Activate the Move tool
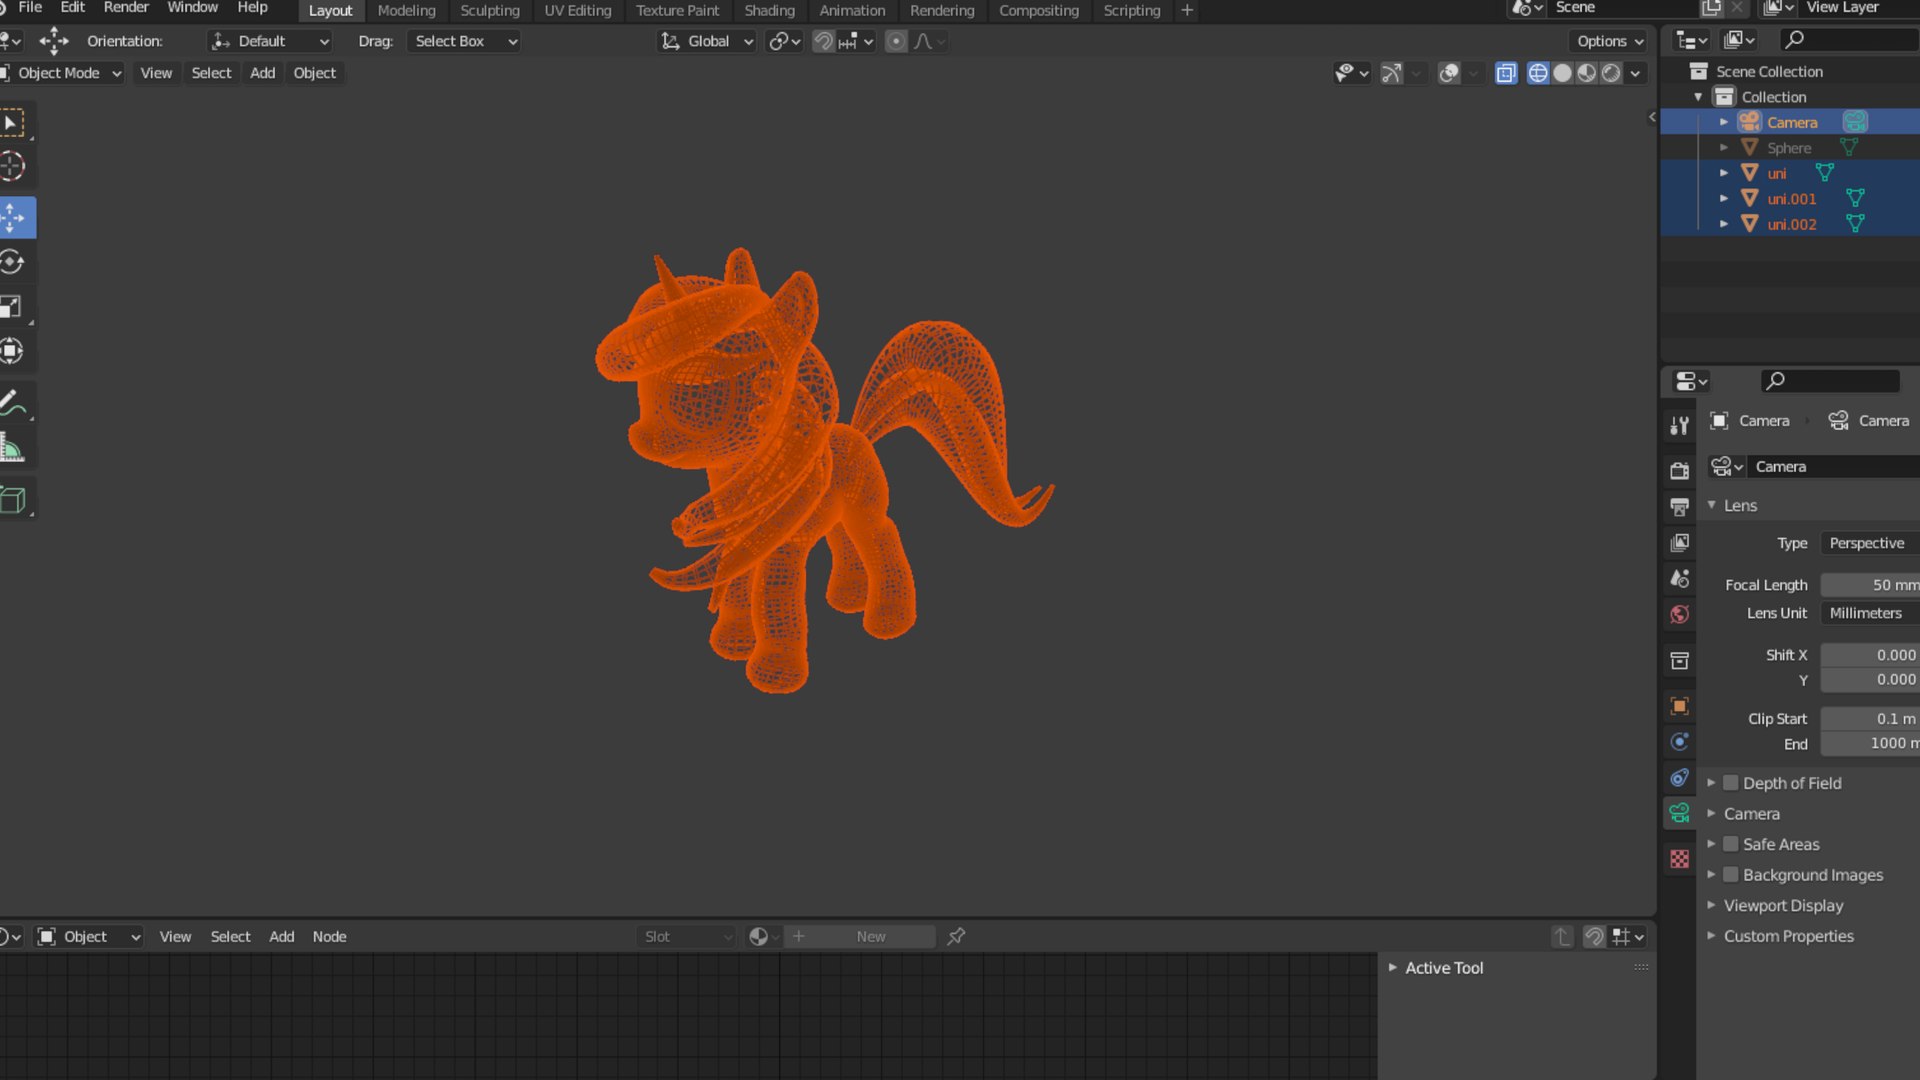 (13, 217)
